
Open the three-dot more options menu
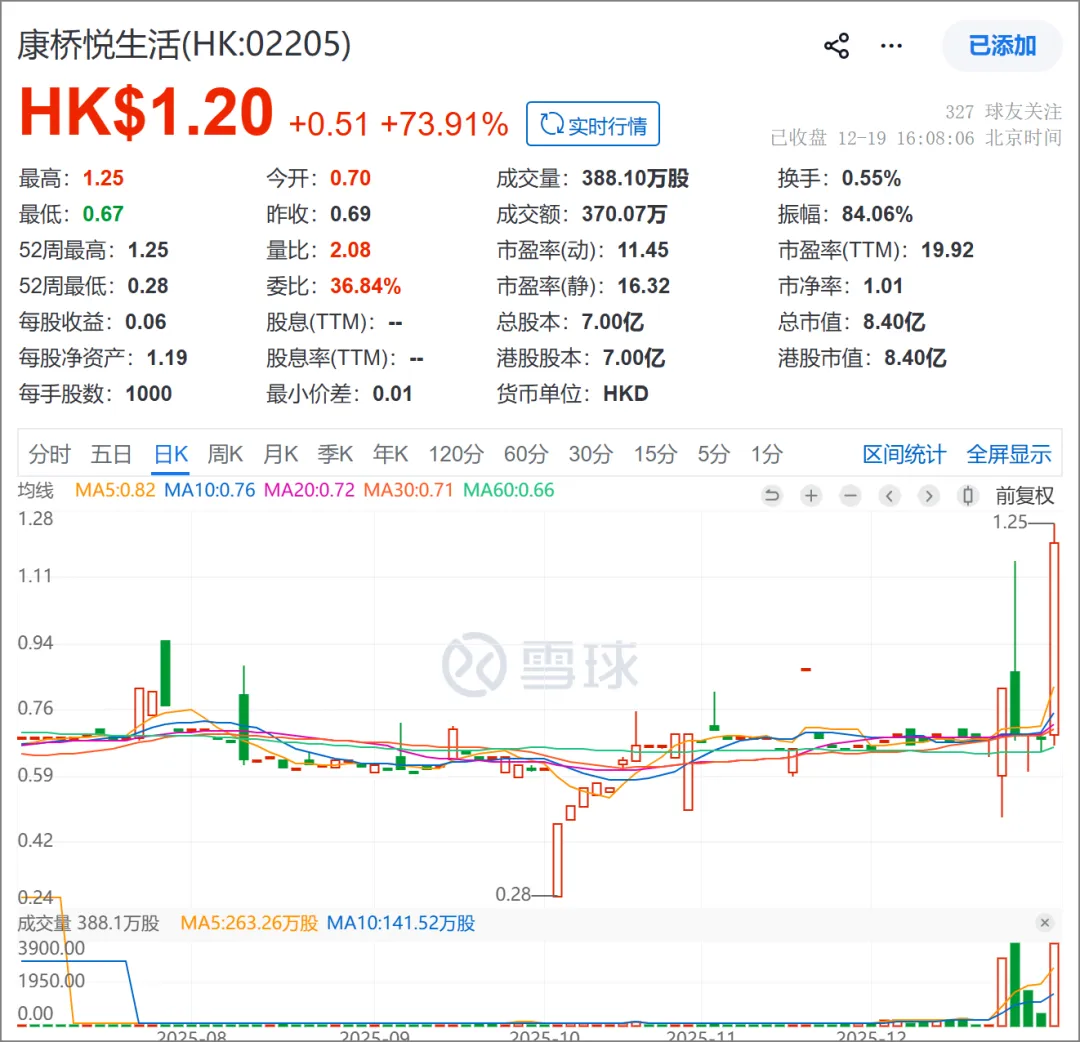[x=891, y=46]
